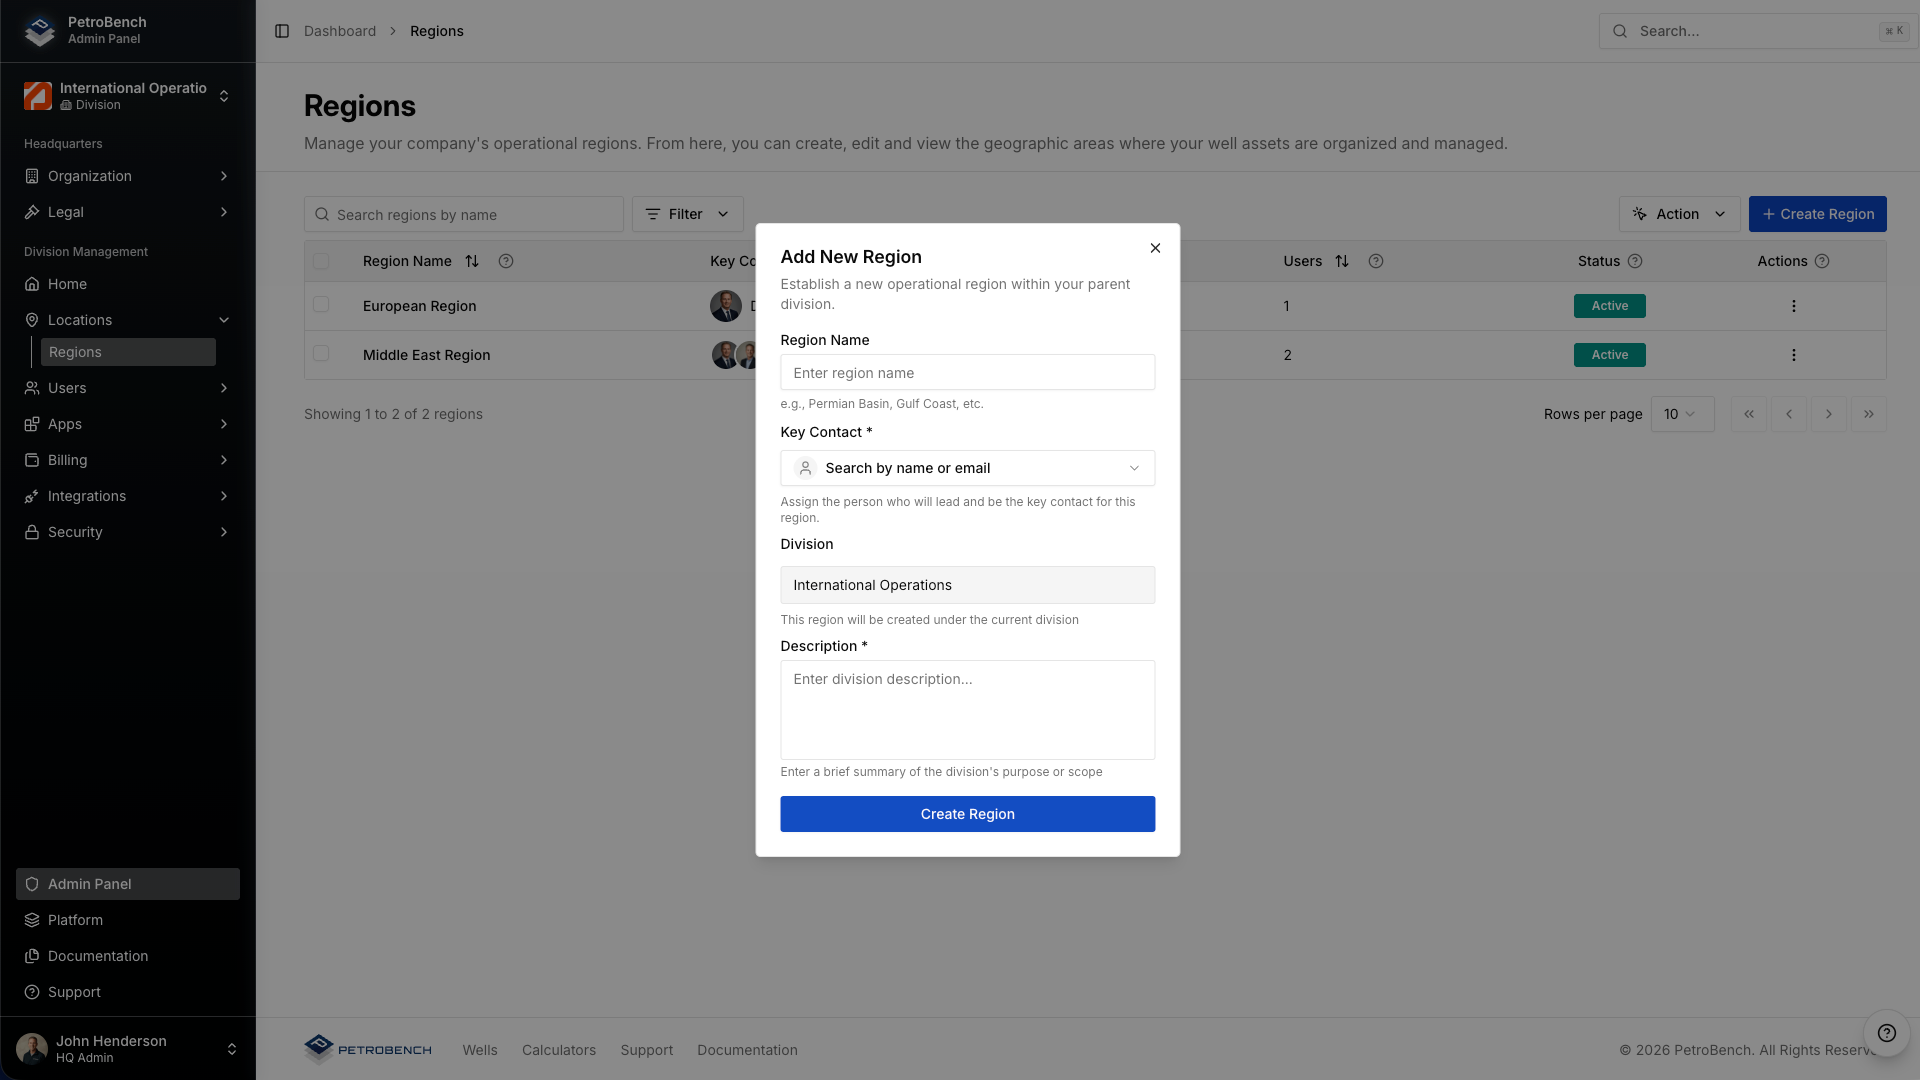Expand the Integrations menu
This screenshot has height=1080, width=1920.
pyautogui.click(x=128, y=496)
